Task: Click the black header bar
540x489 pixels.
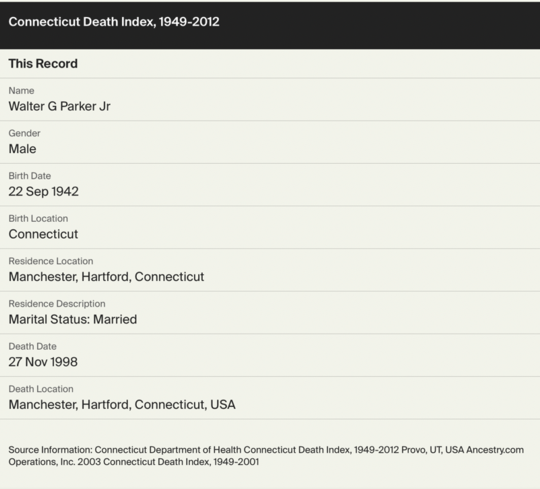Action: (x=270, y=25)
